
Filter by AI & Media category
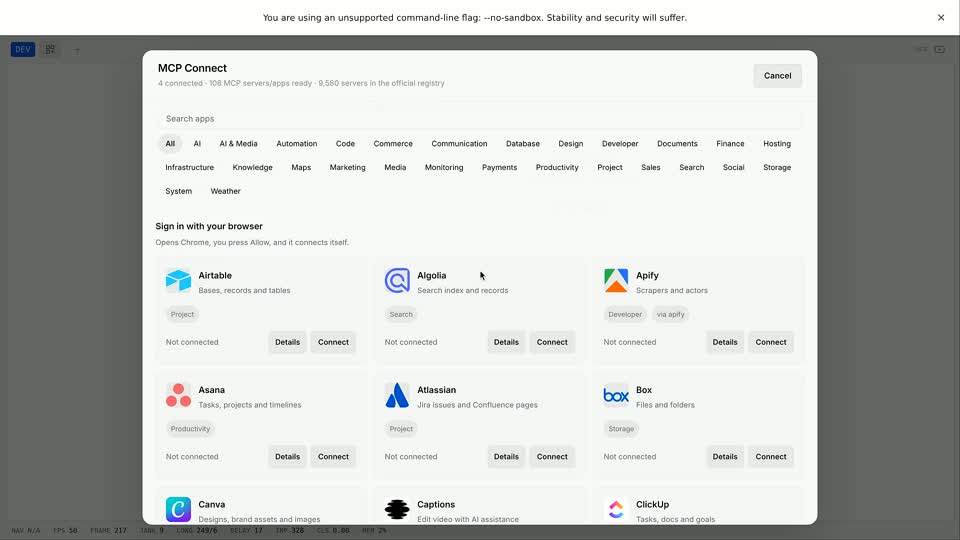[x=239, y=144]
